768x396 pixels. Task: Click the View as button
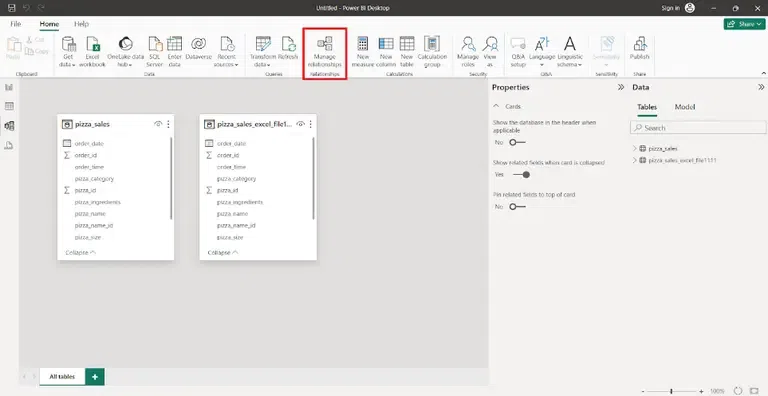point(490,51)
